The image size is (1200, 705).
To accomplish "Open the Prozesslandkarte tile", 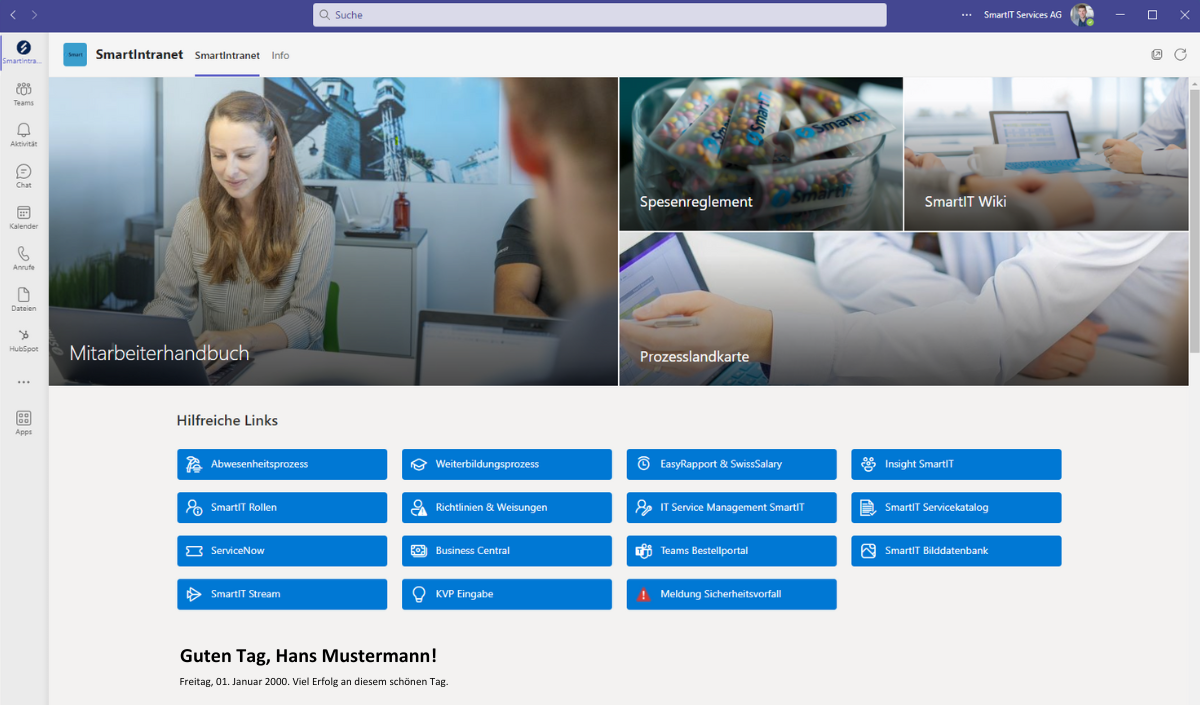I will coord(904,309).
